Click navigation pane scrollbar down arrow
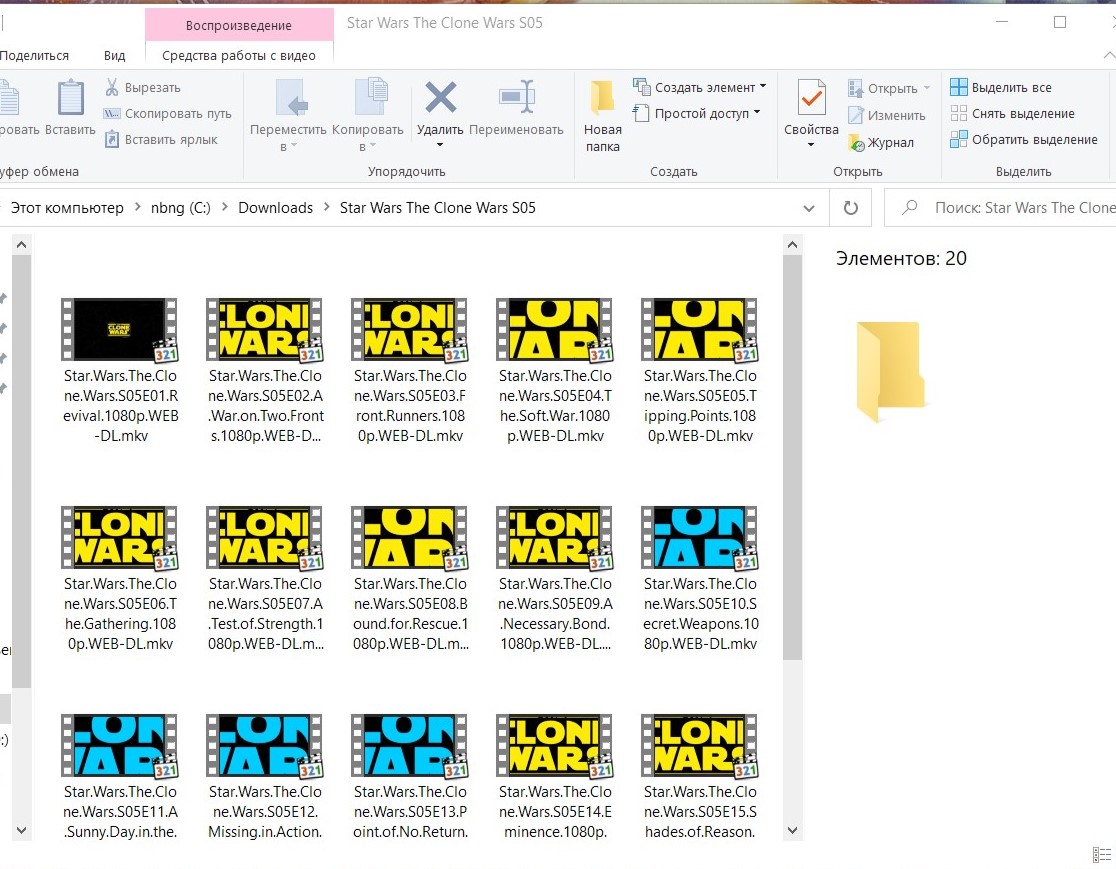 [21, 830]
